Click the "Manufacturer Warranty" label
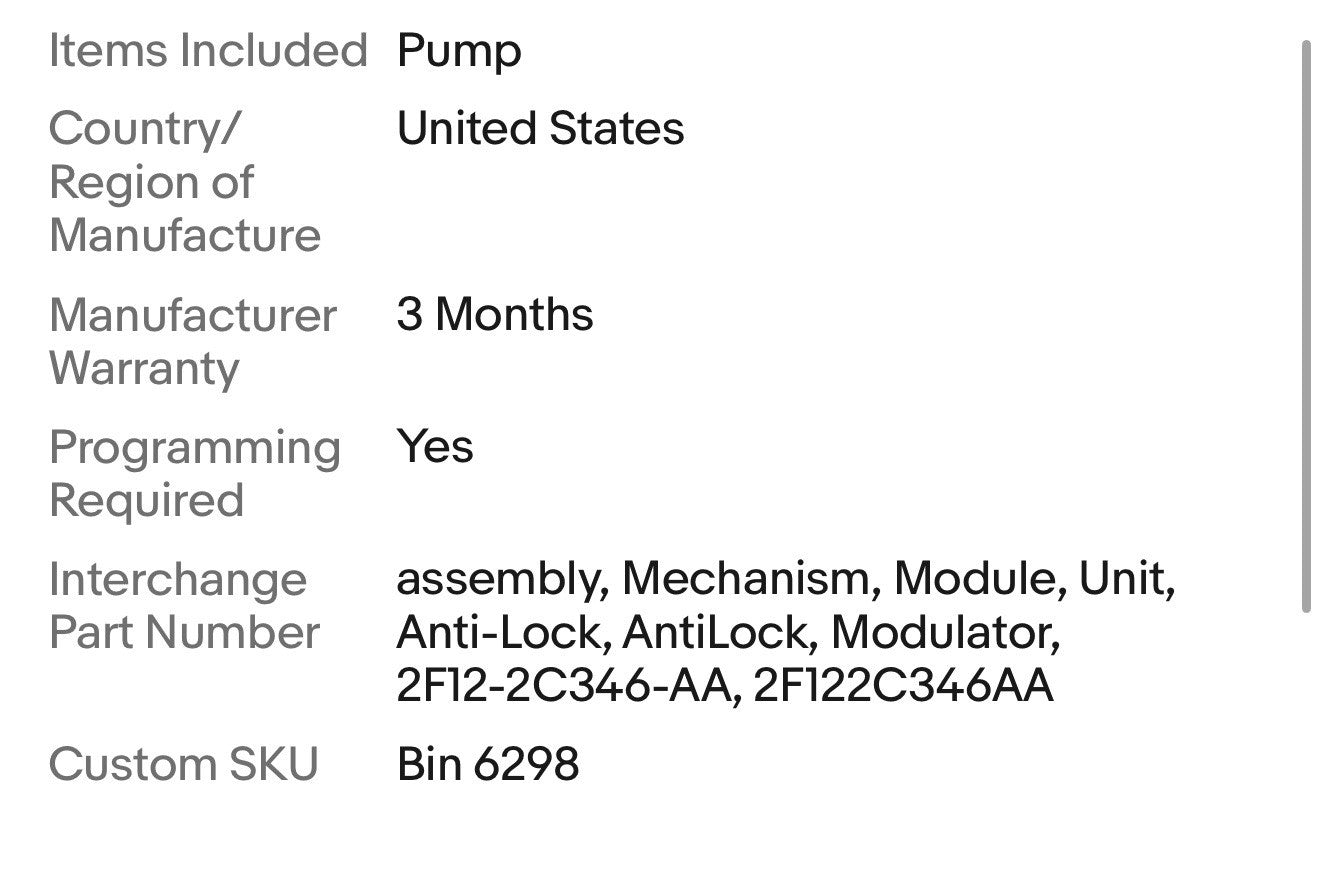Image resolution: width=1320 pixels, height=893 pixels. pos(192,341)
